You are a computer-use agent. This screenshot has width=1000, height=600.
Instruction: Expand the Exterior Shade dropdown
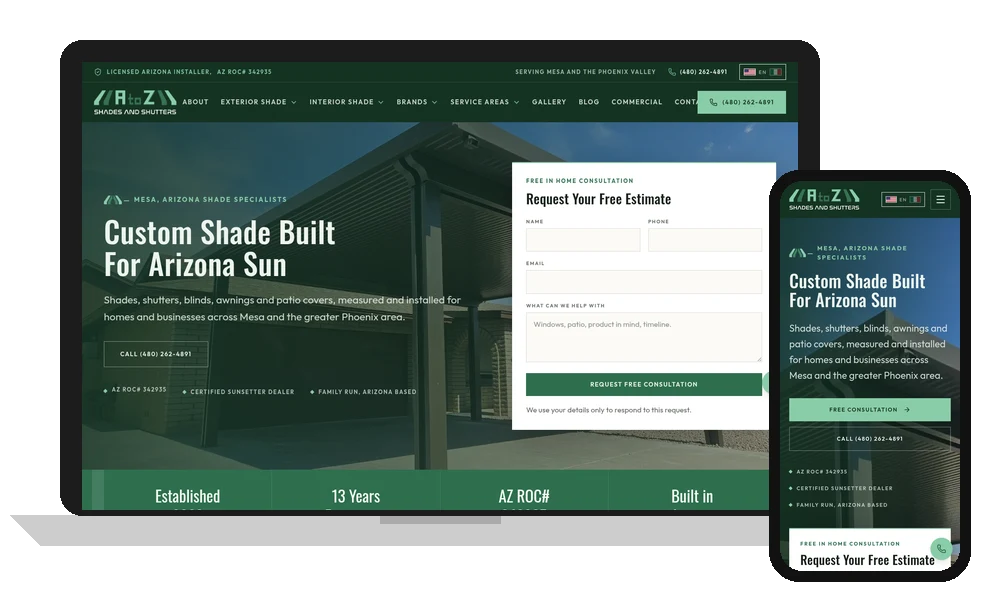tap(258, 102)
